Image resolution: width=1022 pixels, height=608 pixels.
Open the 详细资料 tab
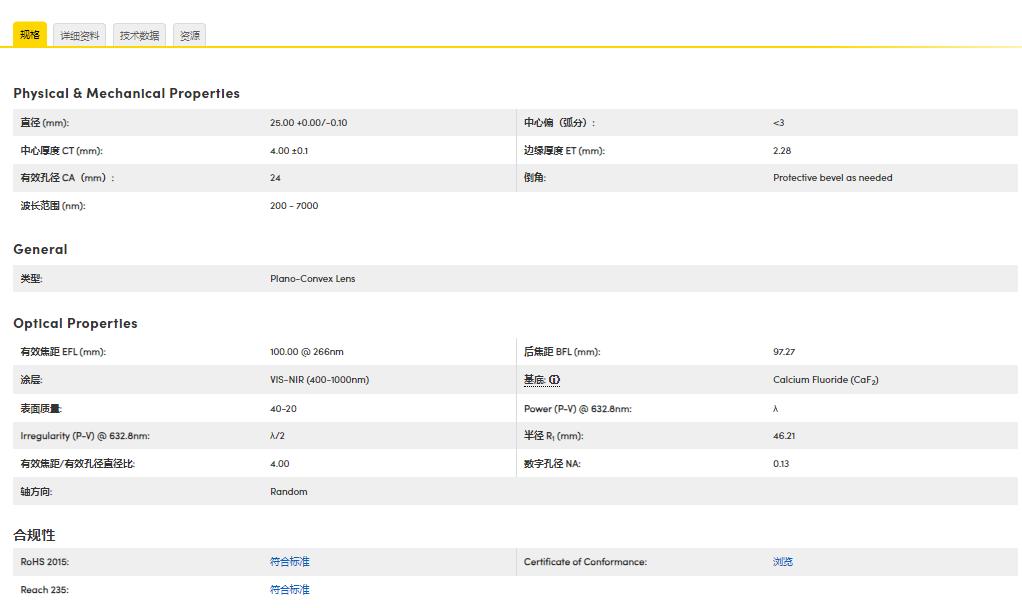pos(79,36)
